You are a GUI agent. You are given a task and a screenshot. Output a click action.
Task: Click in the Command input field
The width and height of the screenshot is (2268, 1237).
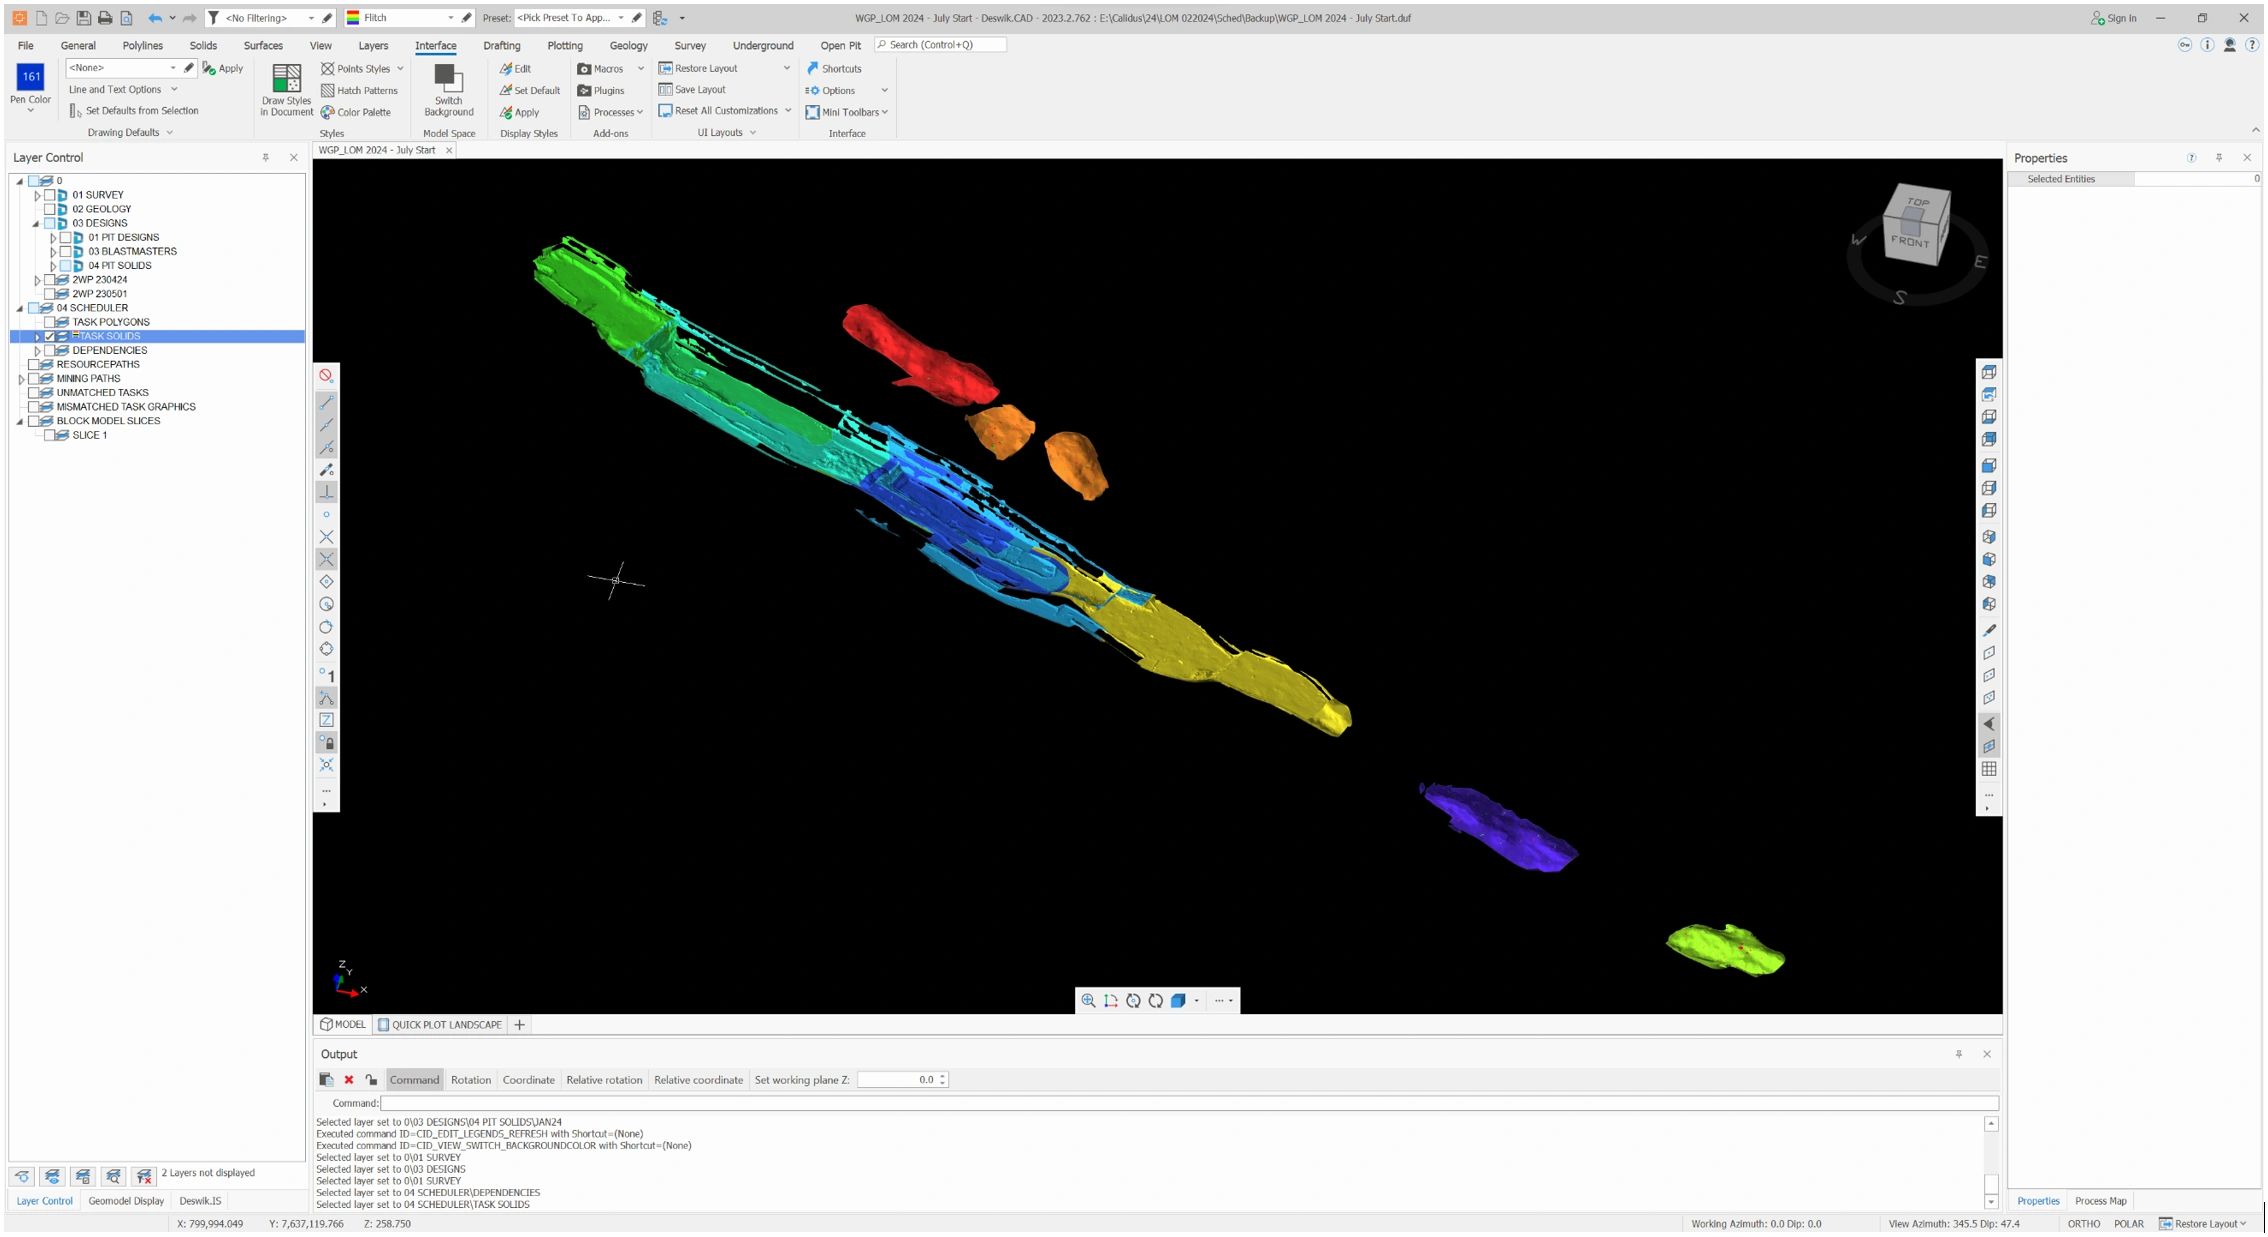click(x=1188, y=1103)
